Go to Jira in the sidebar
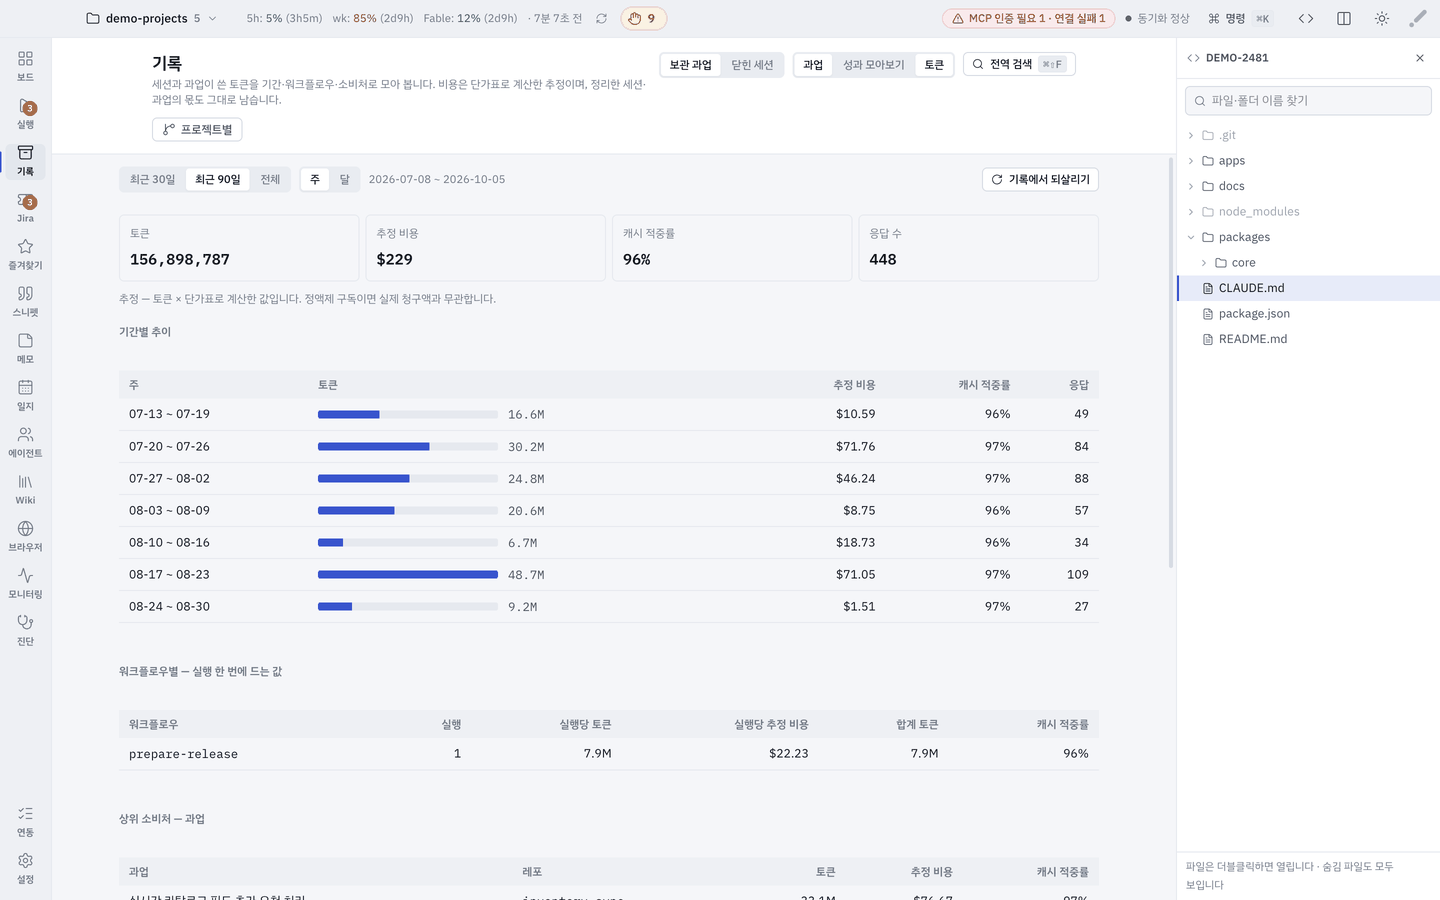Image resolution: width=1440 pixels, height=900 pixels. click(x=25, y=207)
